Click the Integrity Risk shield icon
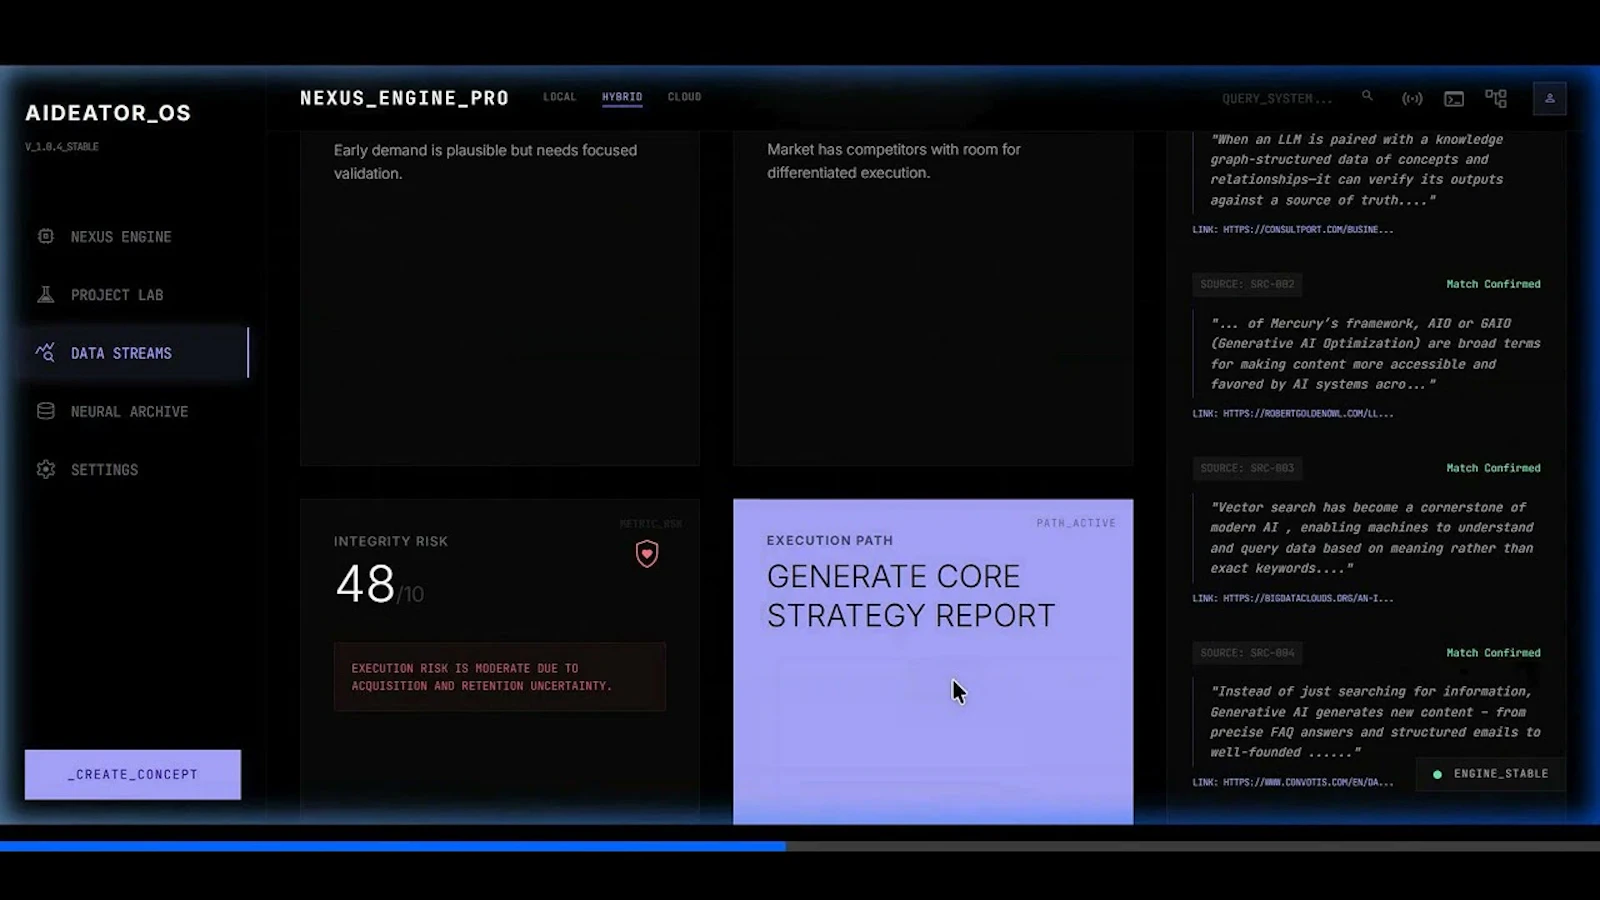1600x900 pixels. 647,554
